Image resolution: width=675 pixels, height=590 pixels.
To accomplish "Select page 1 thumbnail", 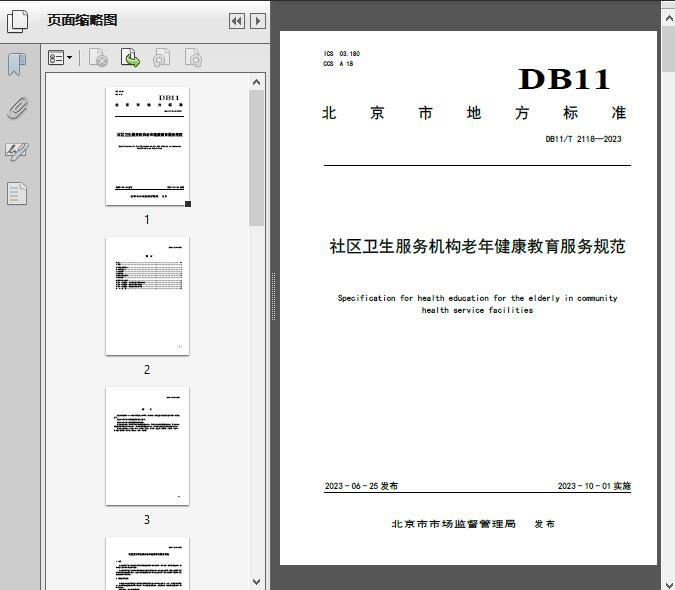I will click(x=147, y=146).
